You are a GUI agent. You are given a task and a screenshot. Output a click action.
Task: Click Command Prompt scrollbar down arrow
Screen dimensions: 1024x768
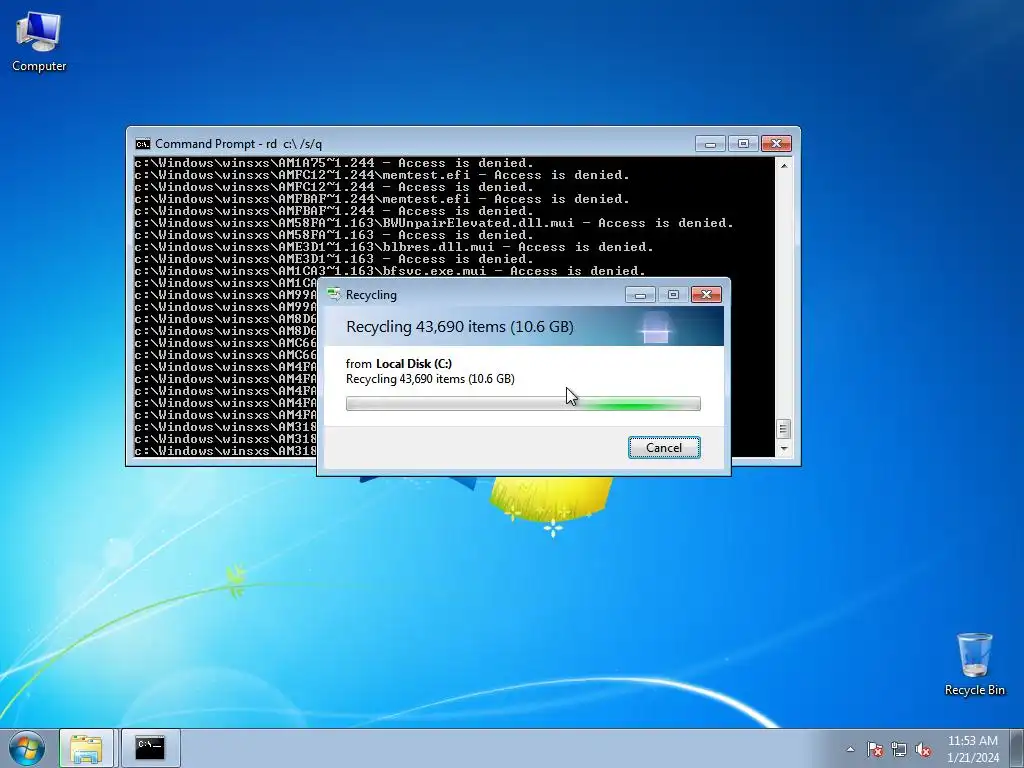(784, 449)
